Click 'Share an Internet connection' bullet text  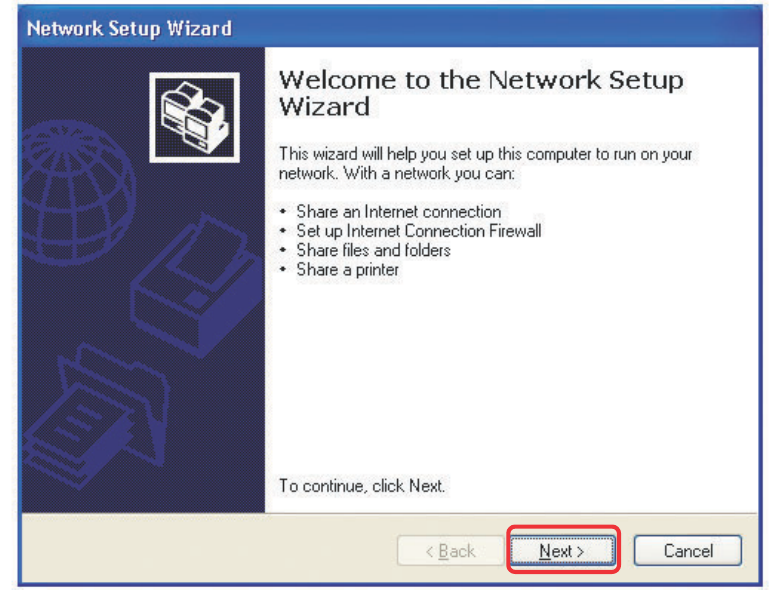(398, 212)
